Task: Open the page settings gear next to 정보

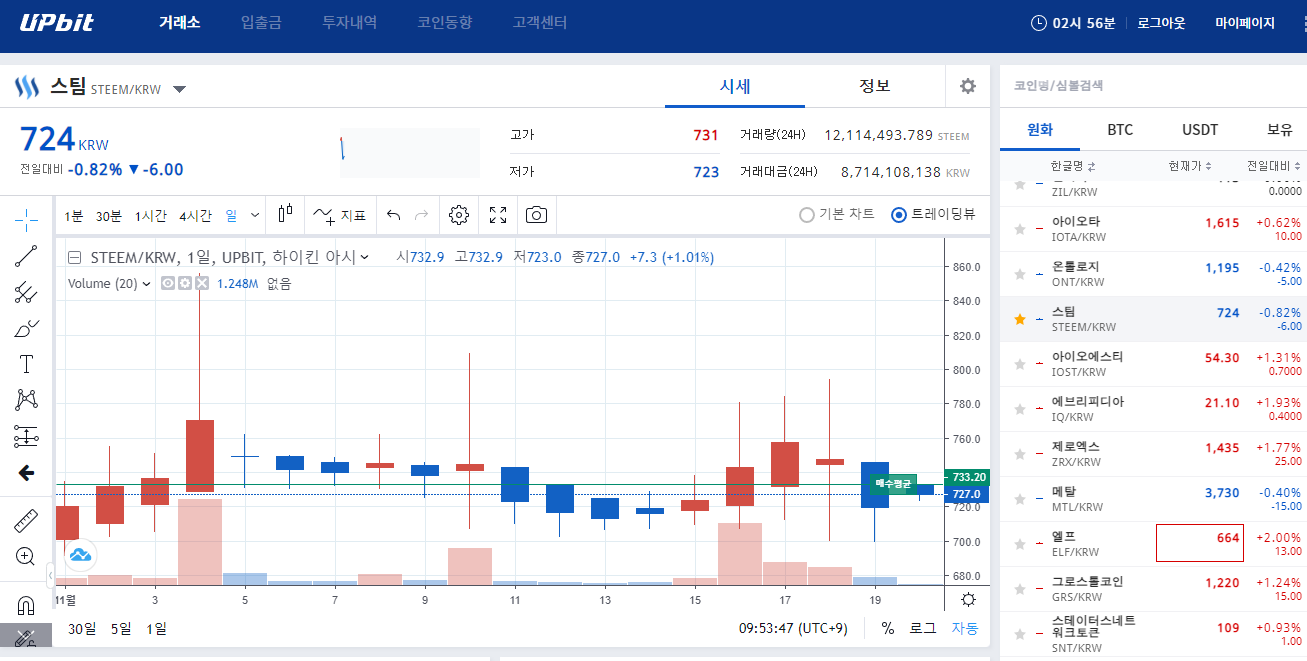Action: 967,86
